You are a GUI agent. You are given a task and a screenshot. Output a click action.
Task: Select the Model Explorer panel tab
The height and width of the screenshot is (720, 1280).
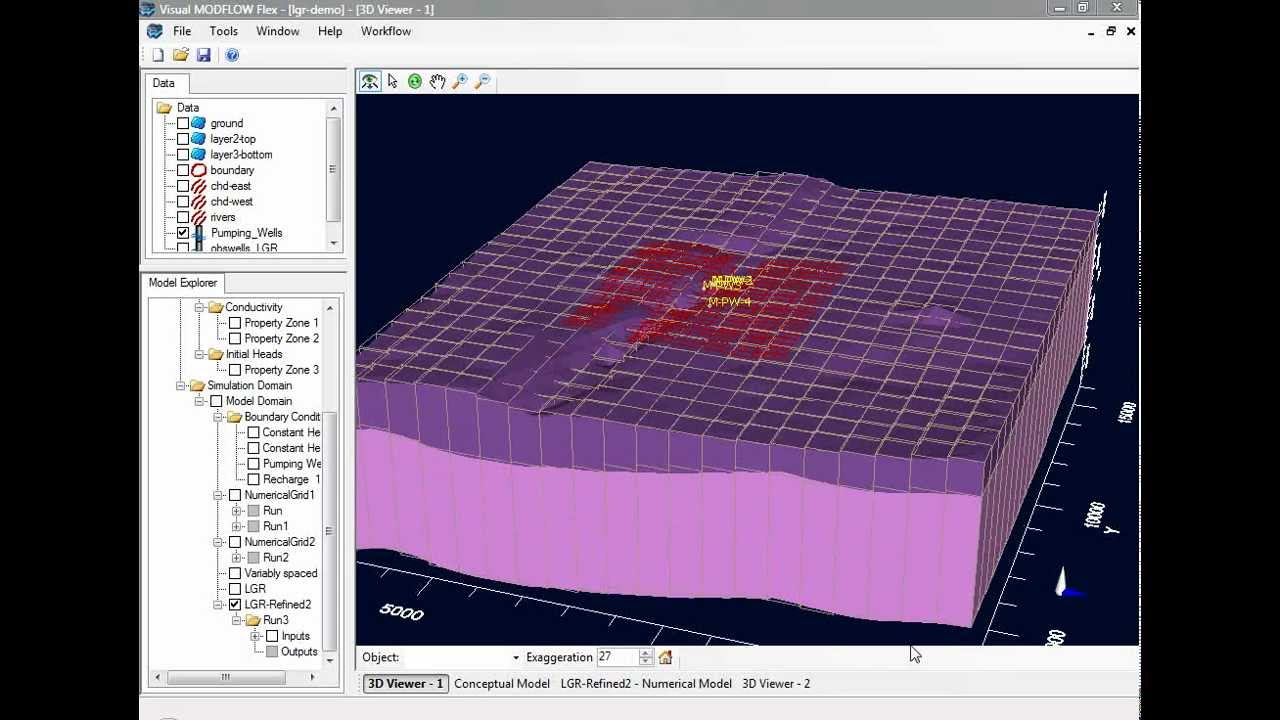[x=183, y=282]
